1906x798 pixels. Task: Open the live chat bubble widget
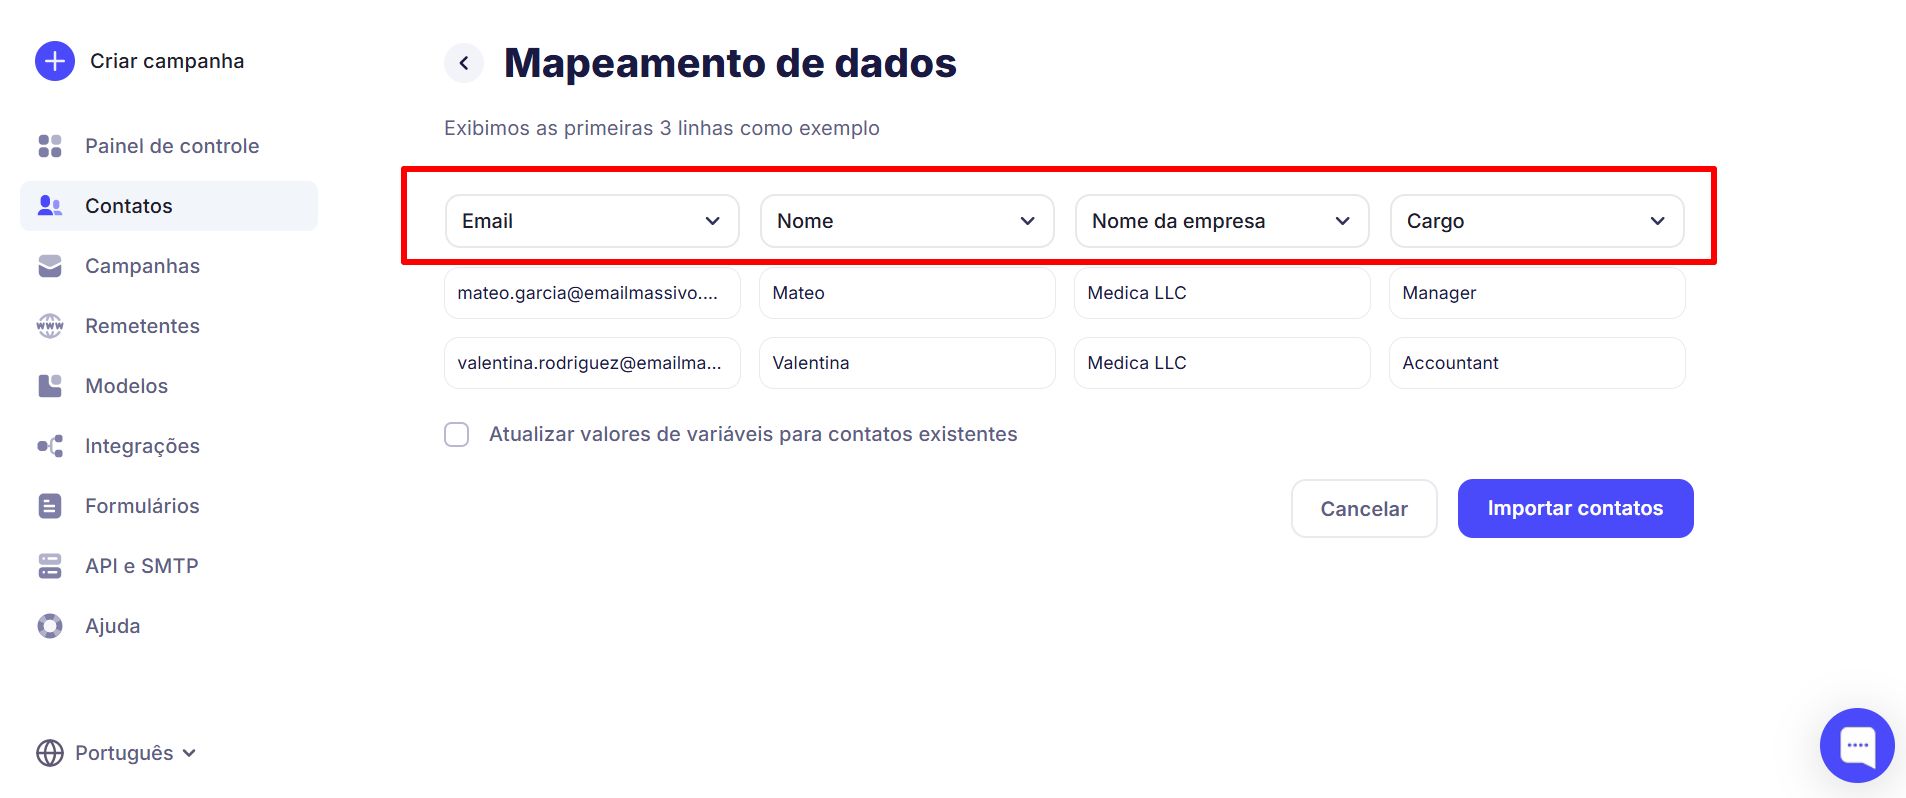(x=1856, y=745)
